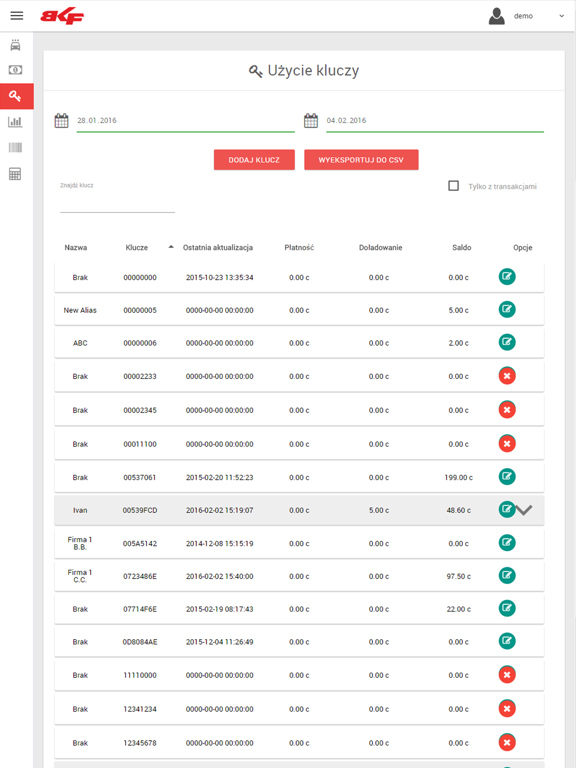The width and height of the screenshot is (576, 768).
Task: Open the money sidebar icon
Action: pos(16,70)
